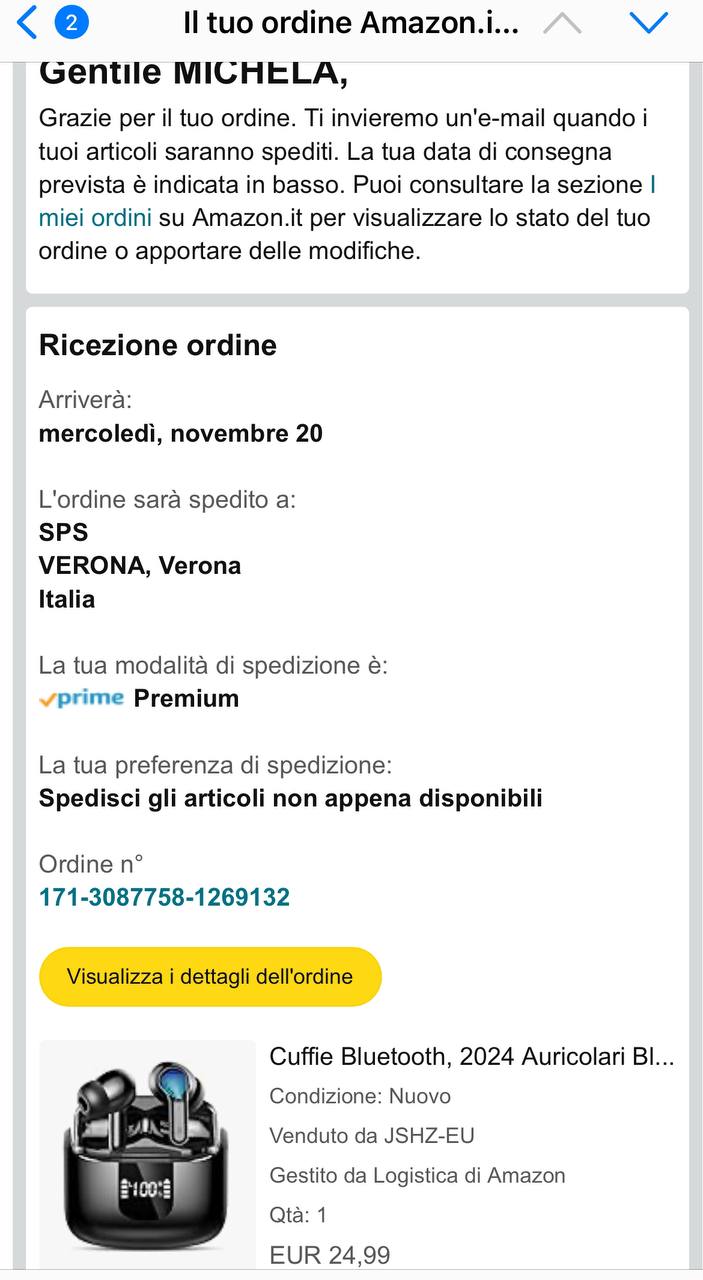Tap the back chevron to return to inbox
703x1280 pixels.
click(x=27, y=22)
